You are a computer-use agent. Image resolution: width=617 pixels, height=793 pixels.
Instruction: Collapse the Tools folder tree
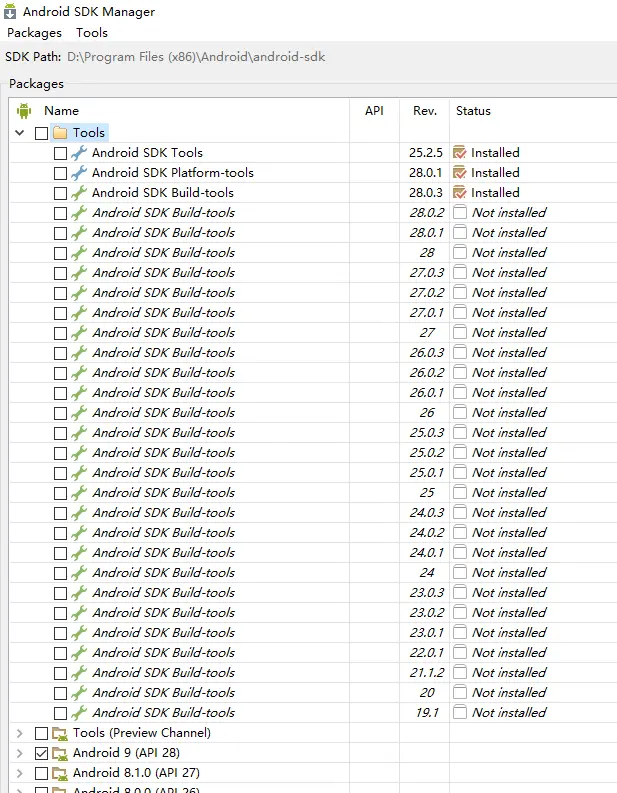20,133
